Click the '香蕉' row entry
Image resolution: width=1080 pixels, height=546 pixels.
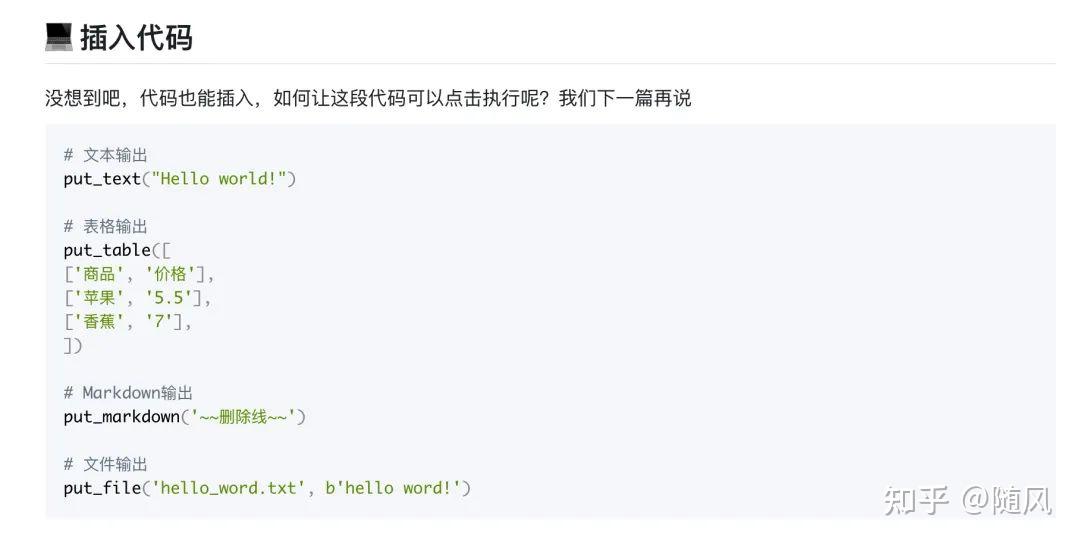[x=98, y=322]
